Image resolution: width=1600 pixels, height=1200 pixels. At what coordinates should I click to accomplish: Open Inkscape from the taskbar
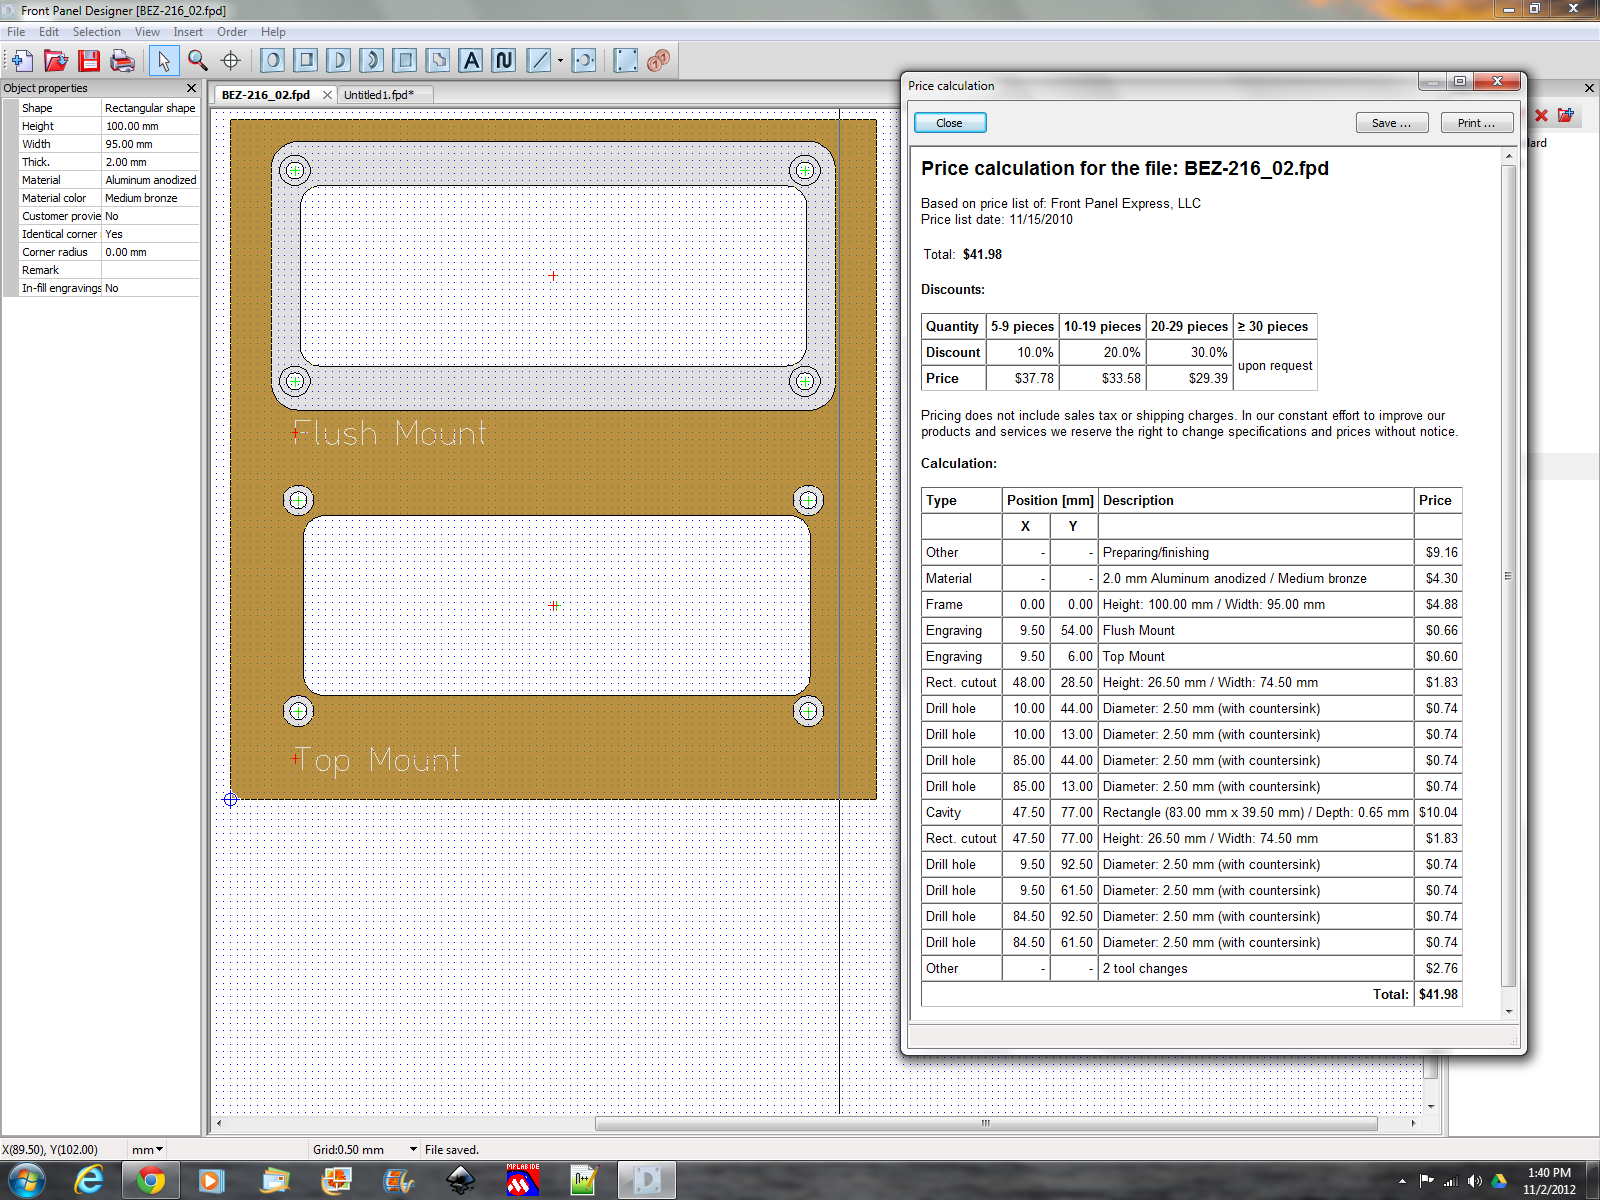(x=460, y=1181)
